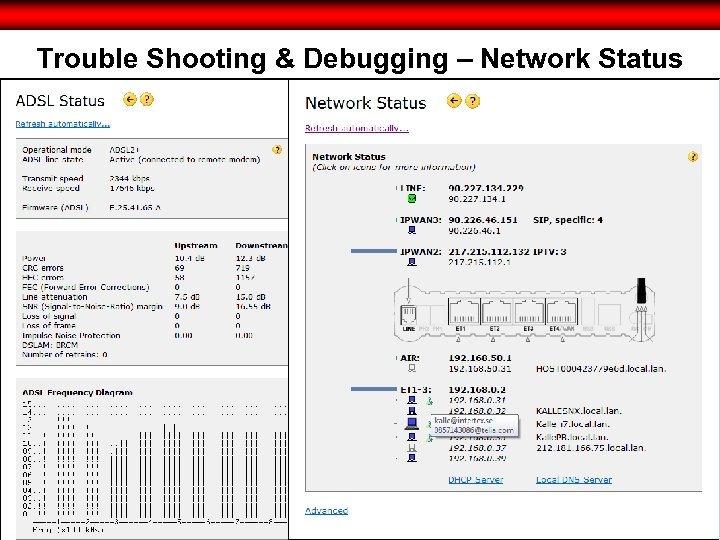Open the DHCP Server link
The height and width of the screenshot is (540, 720).
coord(475,479)
